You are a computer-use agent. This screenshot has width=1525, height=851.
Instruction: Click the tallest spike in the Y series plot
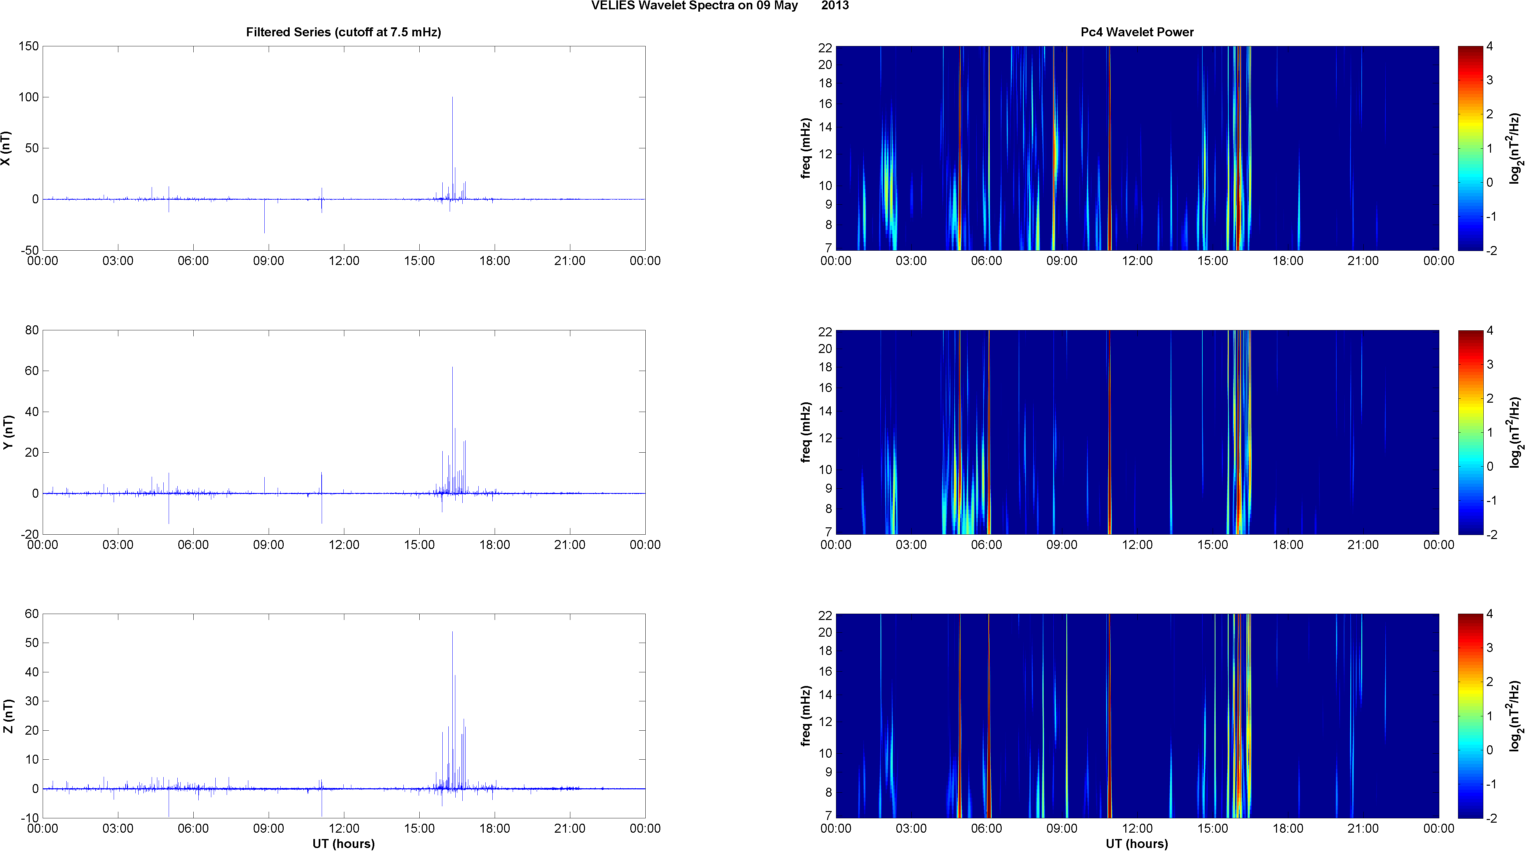[452, 370]
